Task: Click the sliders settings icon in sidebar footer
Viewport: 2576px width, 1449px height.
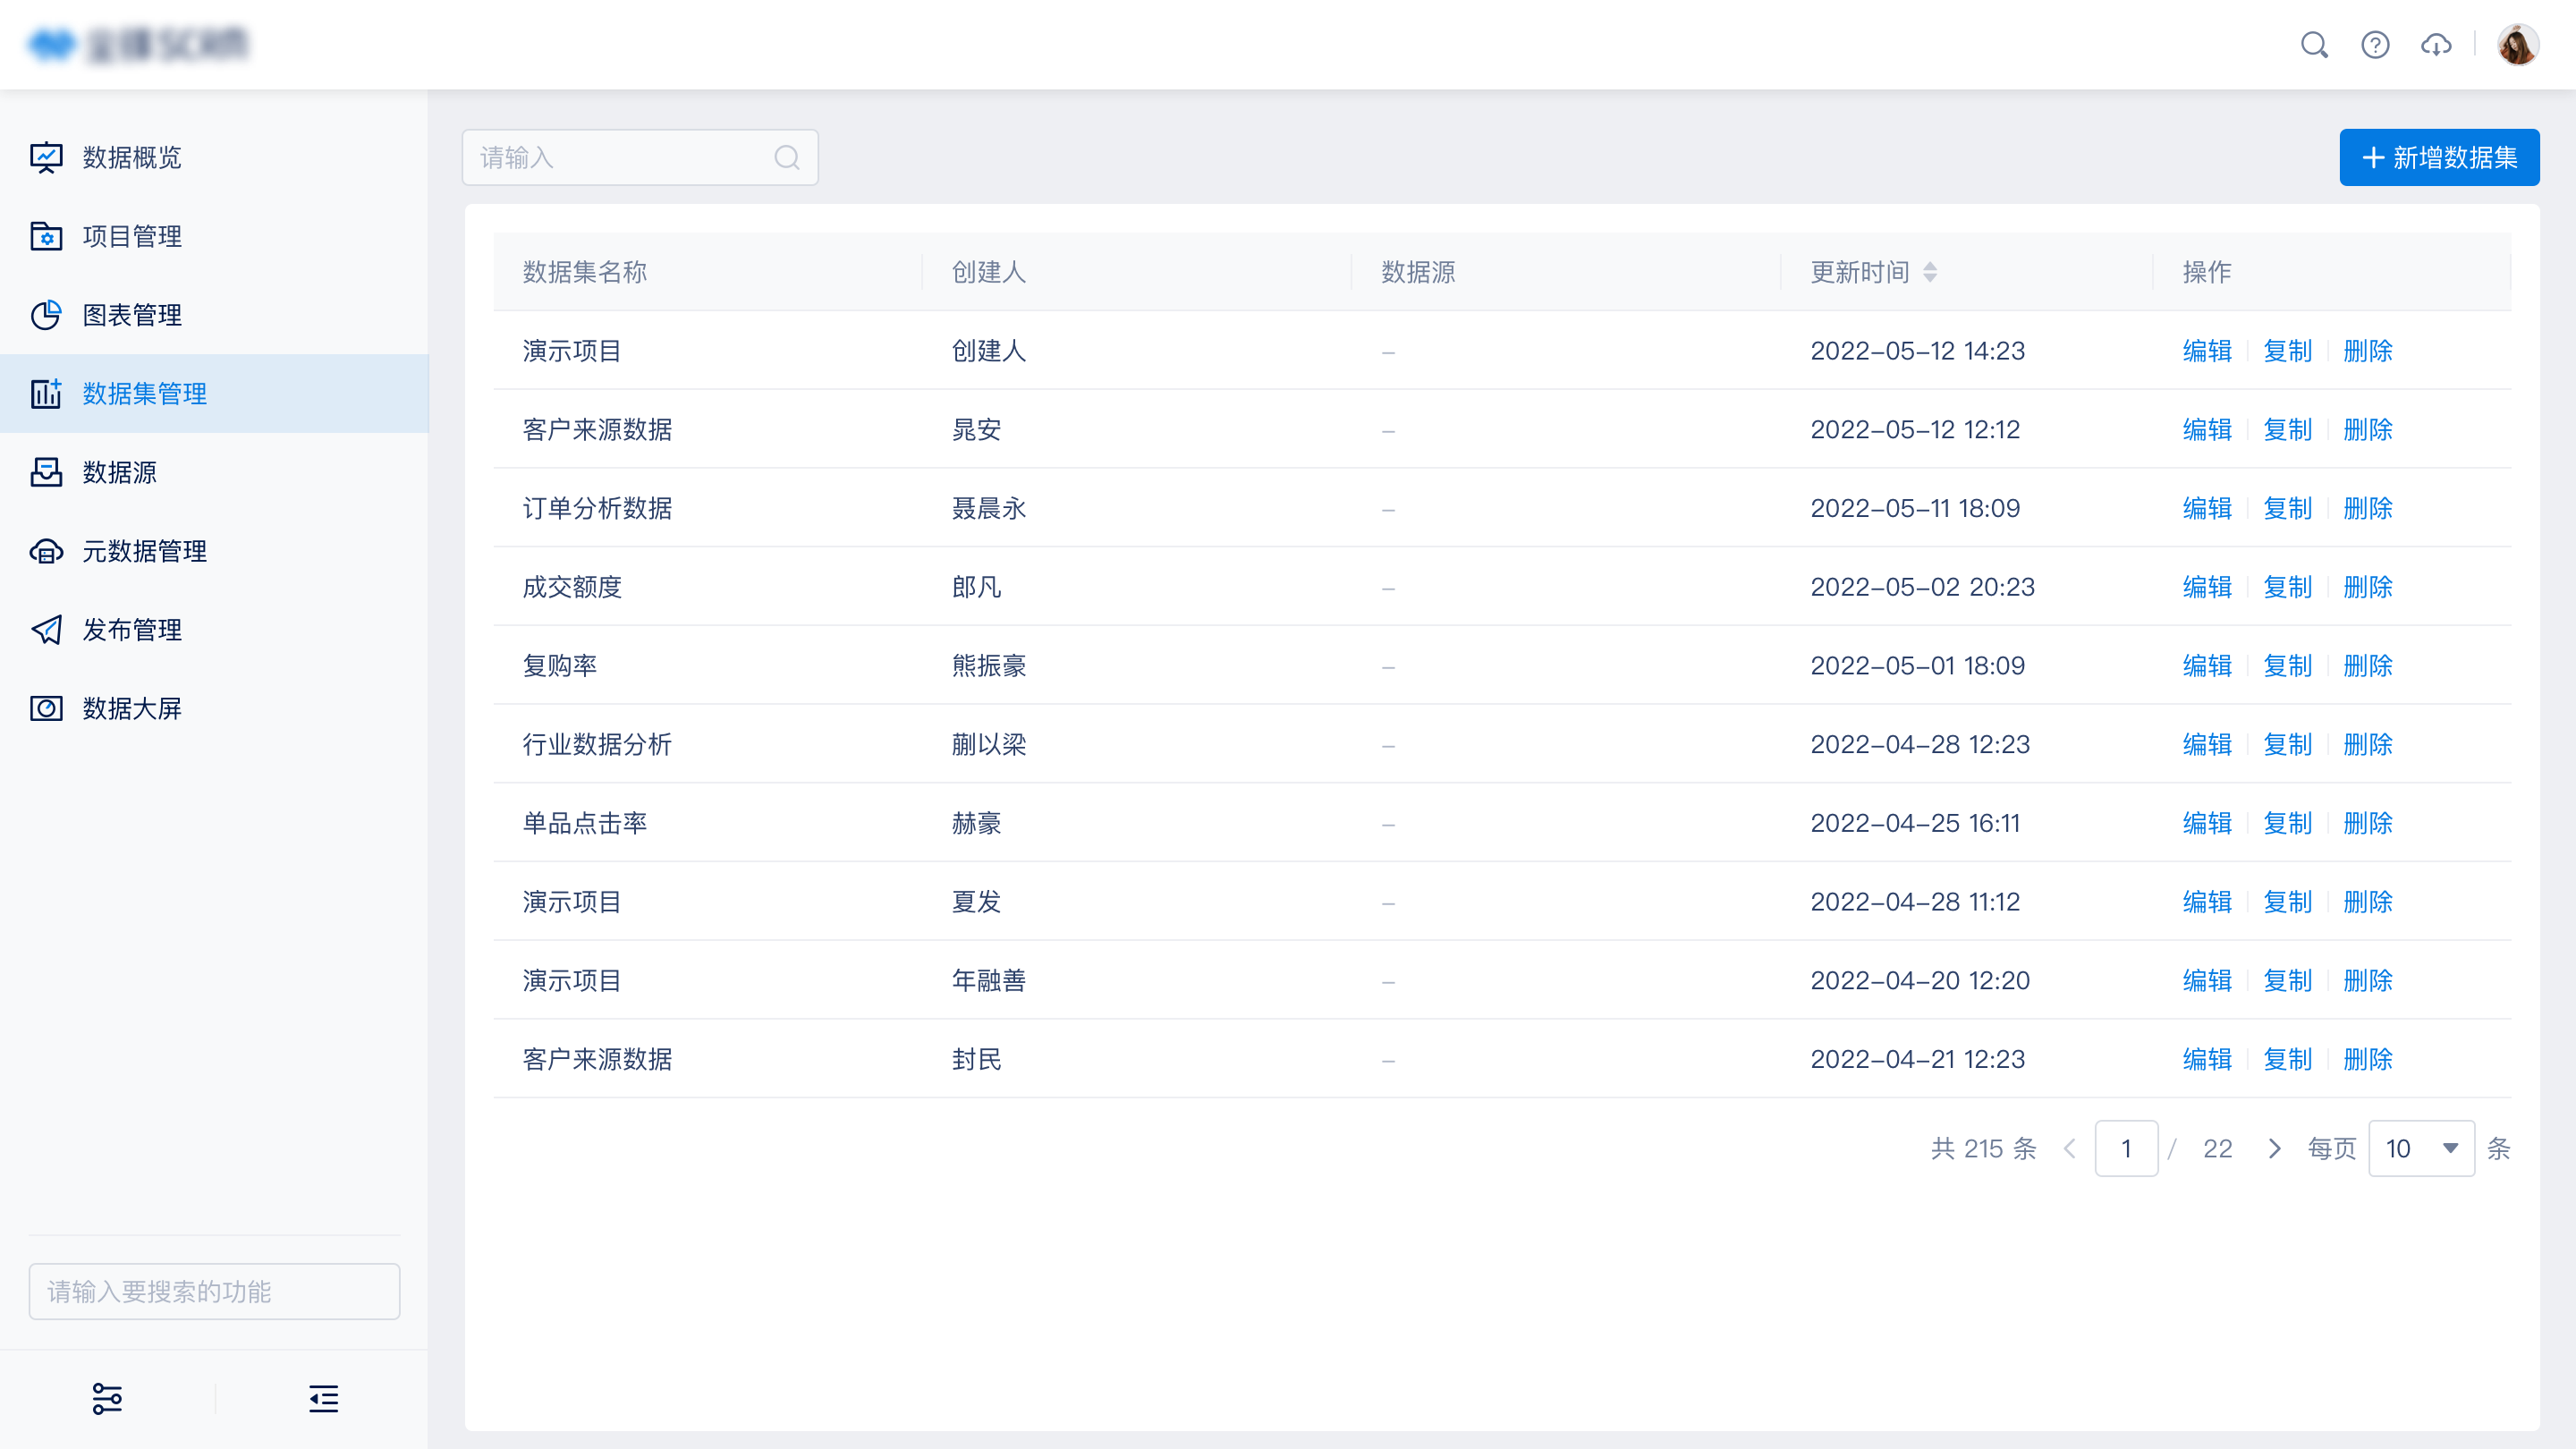Action: (x=107, y=1398)
